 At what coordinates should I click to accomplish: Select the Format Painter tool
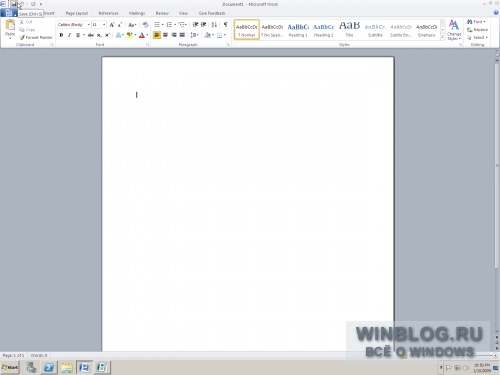tap(36, 38)
